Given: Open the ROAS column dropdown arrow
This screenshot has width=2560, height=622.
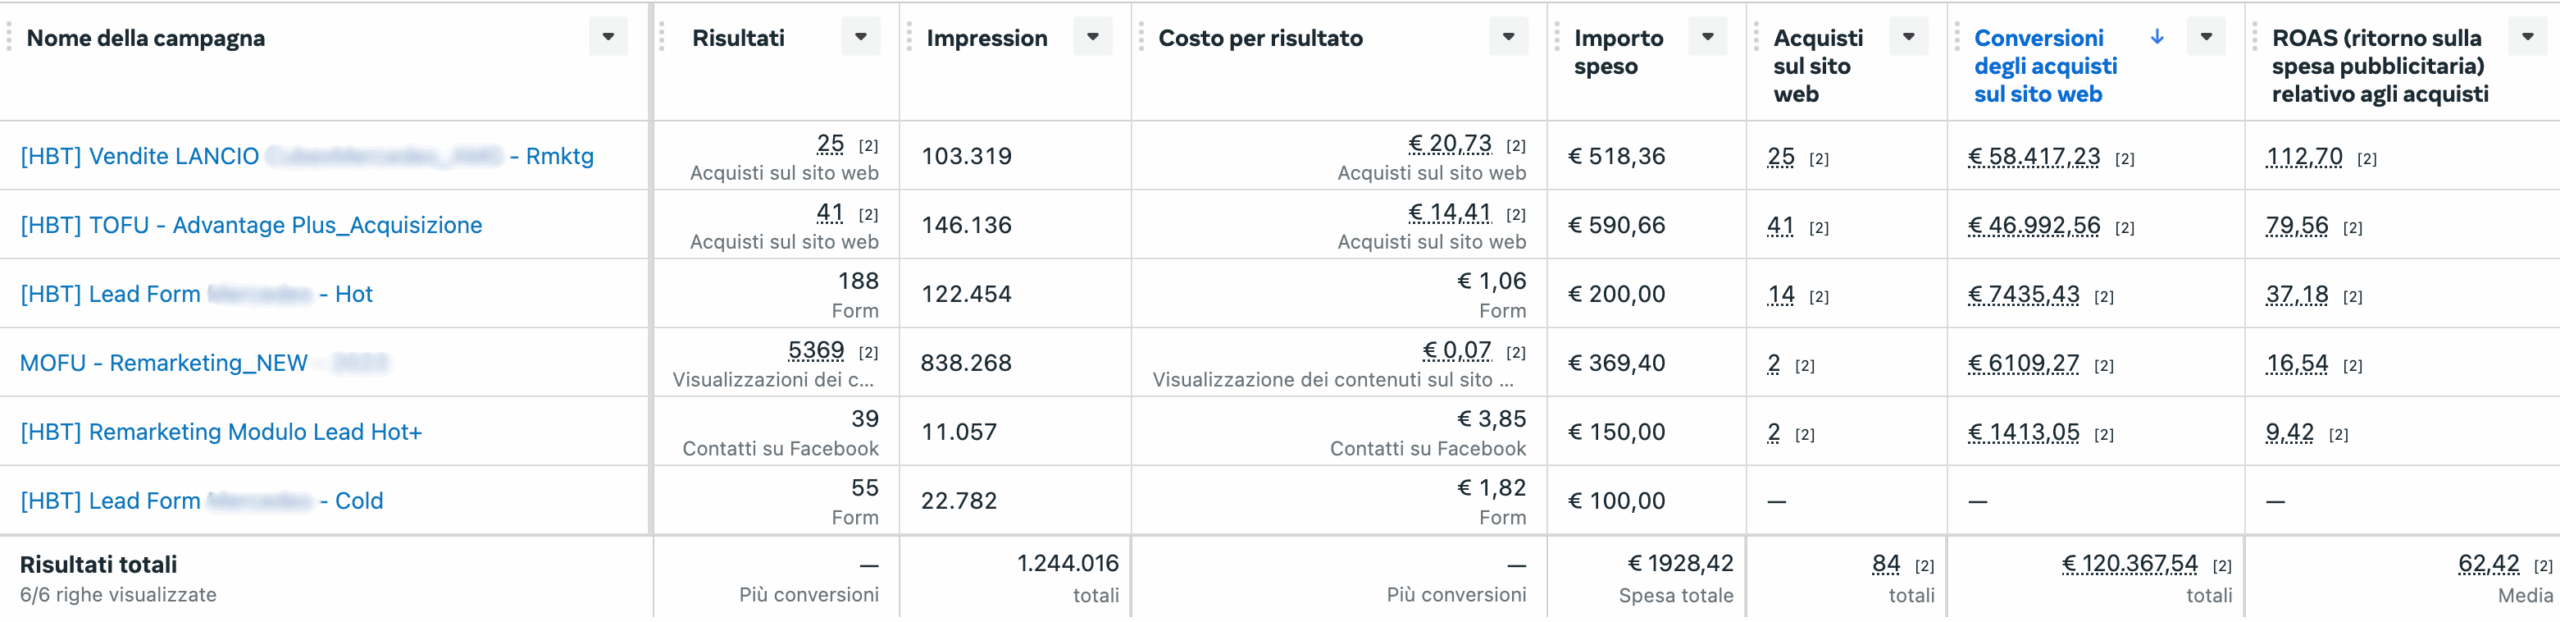Looking at the screenshot, I should [x=2528, y=37].
